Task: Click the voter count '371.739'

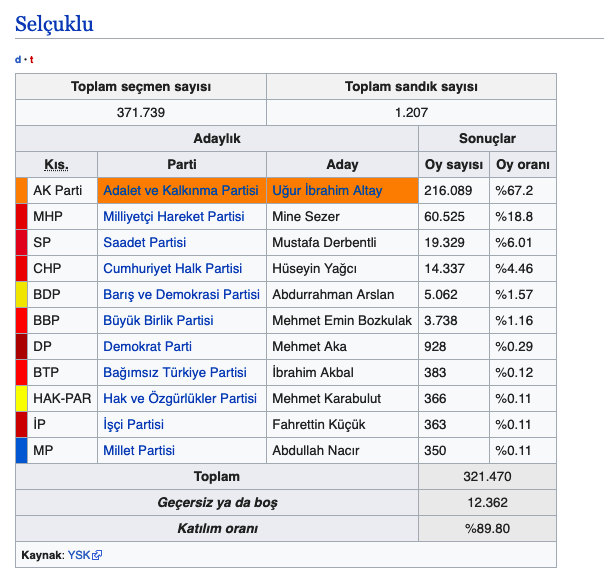Action: 141,112
